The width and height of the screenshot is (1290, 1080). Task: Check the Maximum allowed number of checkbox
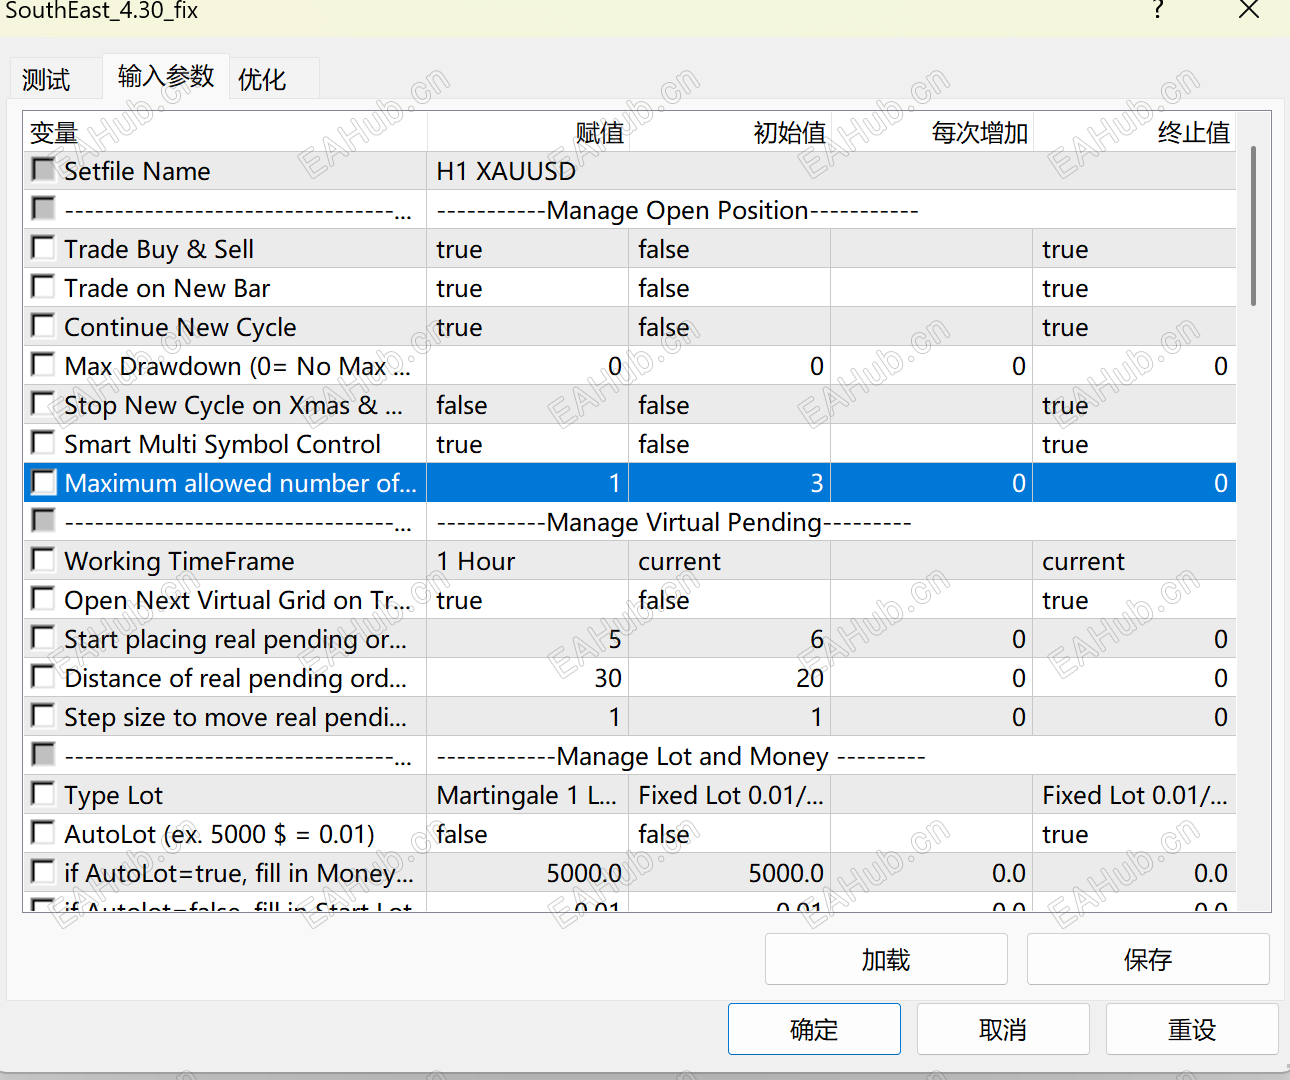tap(43, 482)
